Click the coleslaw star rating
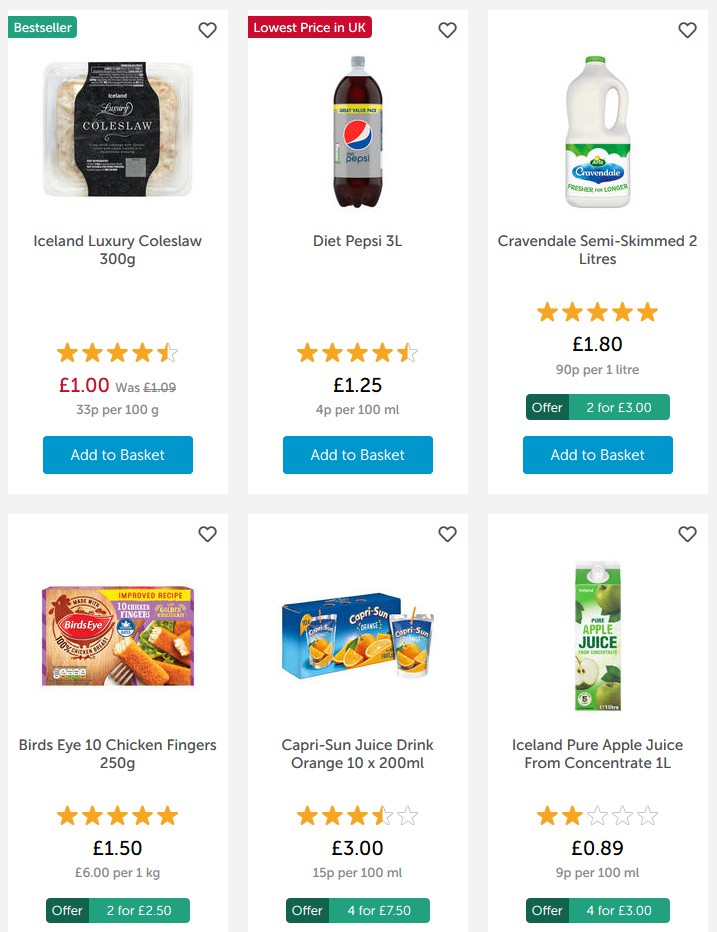The image size is (717, 932). click(x=117, y=352)
